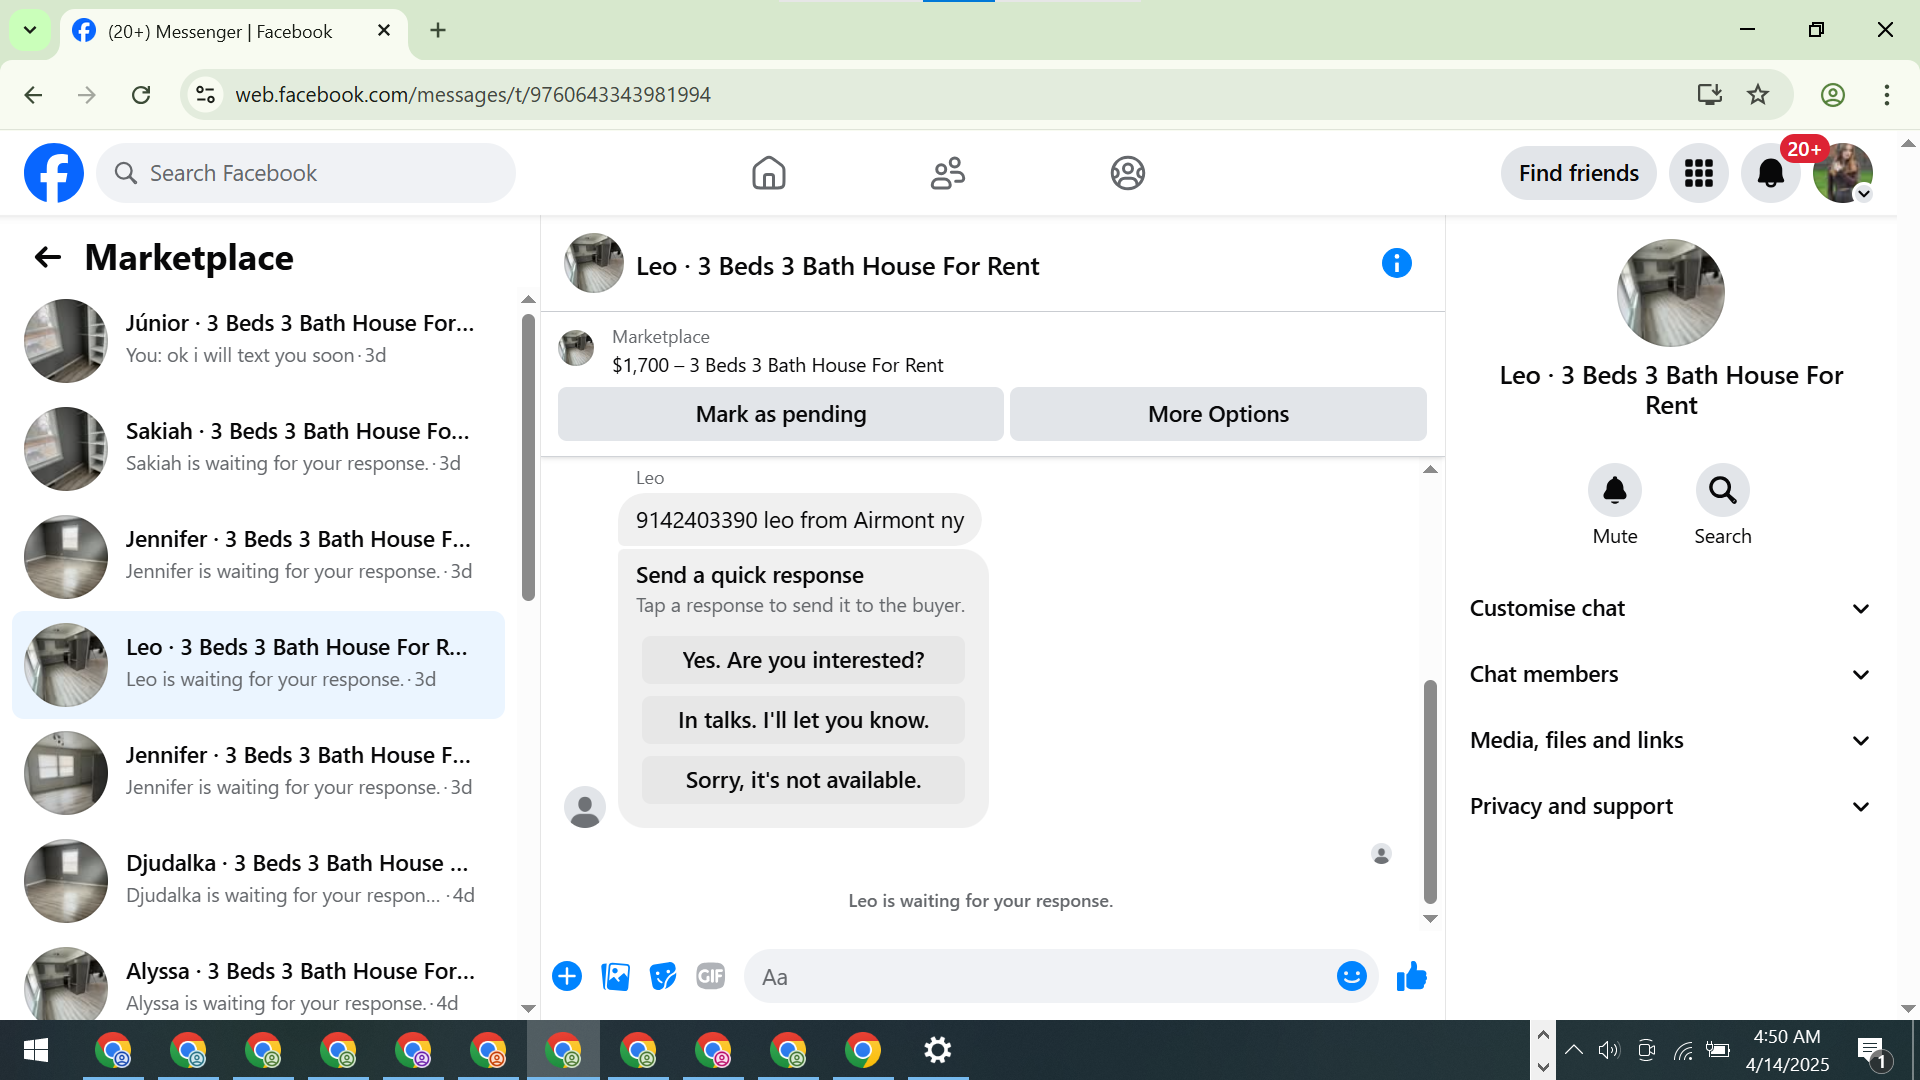Open the notifications bell
Image resolution: width=1920 pixels, height=1080 pixels.
tap(1770, 173)
